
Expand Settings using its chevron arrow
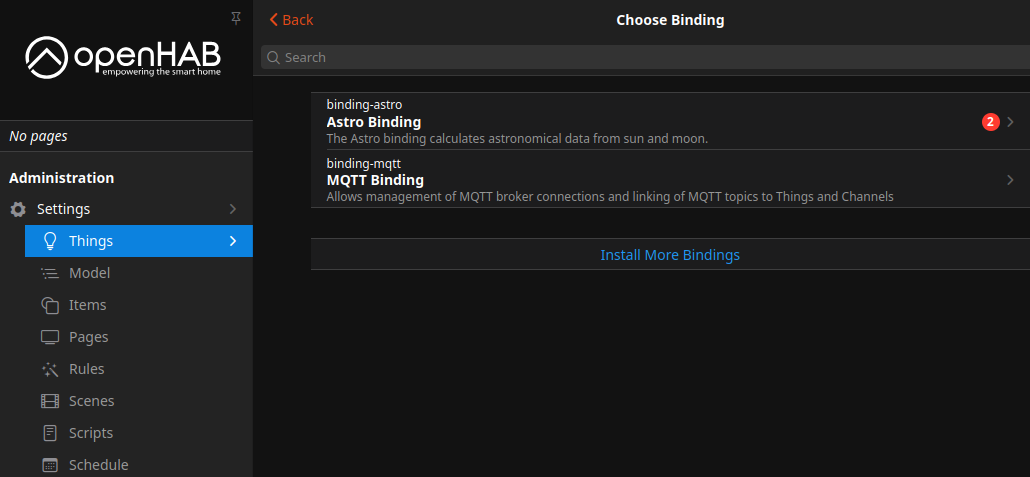tap(233, 209)
